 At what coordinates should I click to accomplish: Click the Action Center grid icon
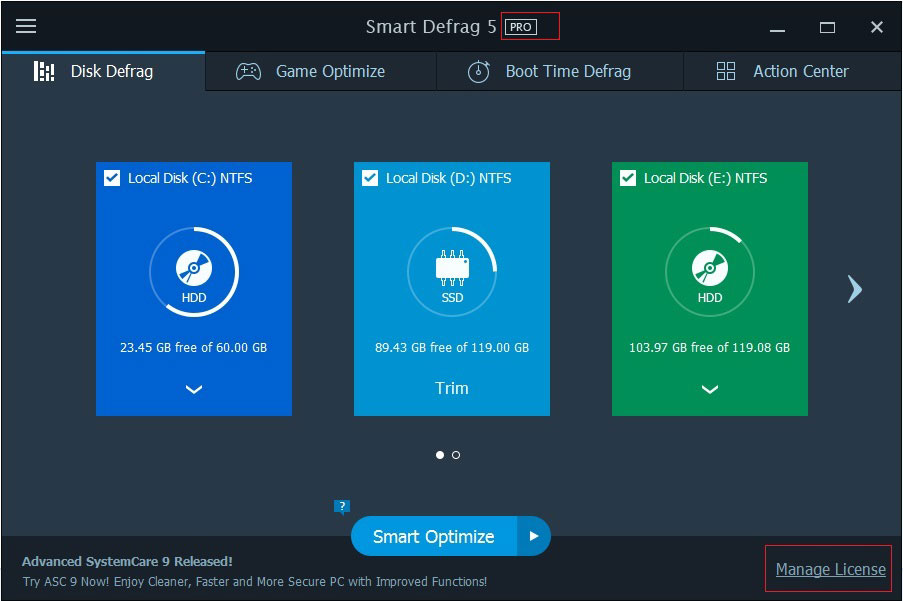coord(726,71)
